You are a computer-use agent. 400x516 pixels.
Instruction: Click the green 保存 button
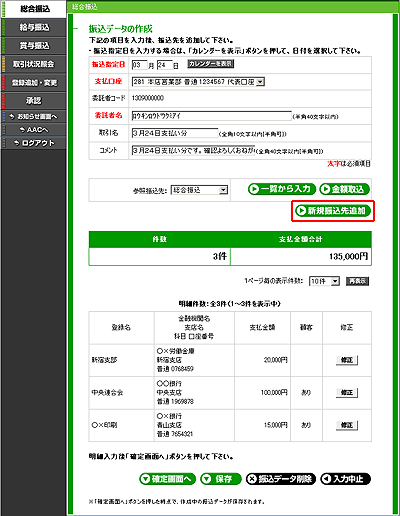221,479
